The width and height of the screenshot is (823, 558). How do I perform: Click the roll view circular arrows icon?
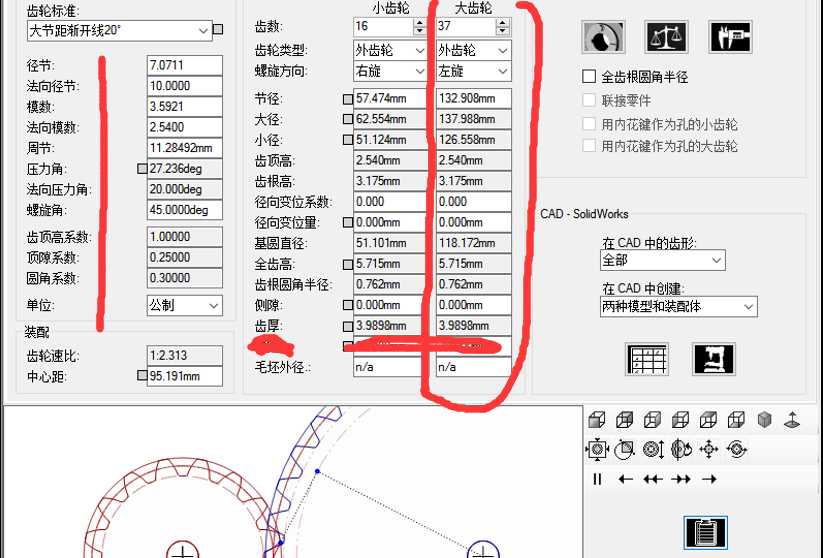click(x=737, y=449)
